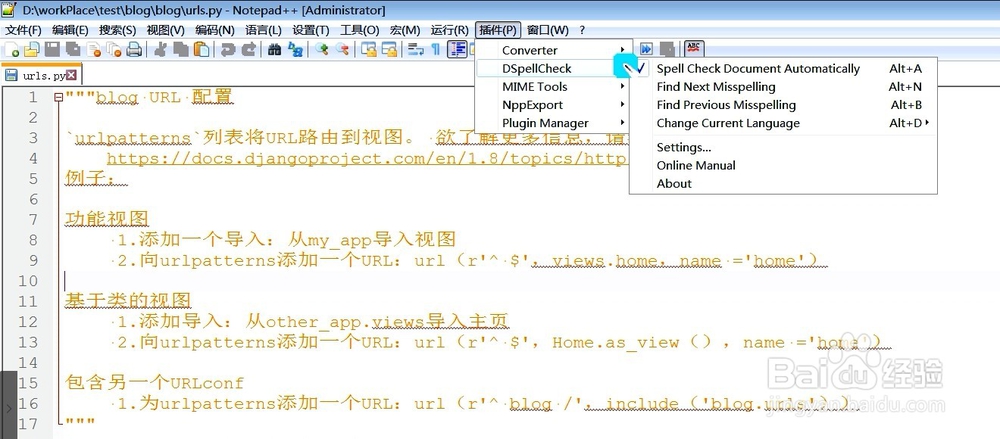Click the Save toolbar icon
Viewport: 1000px width, 439px height.
(x=52, y=50)
